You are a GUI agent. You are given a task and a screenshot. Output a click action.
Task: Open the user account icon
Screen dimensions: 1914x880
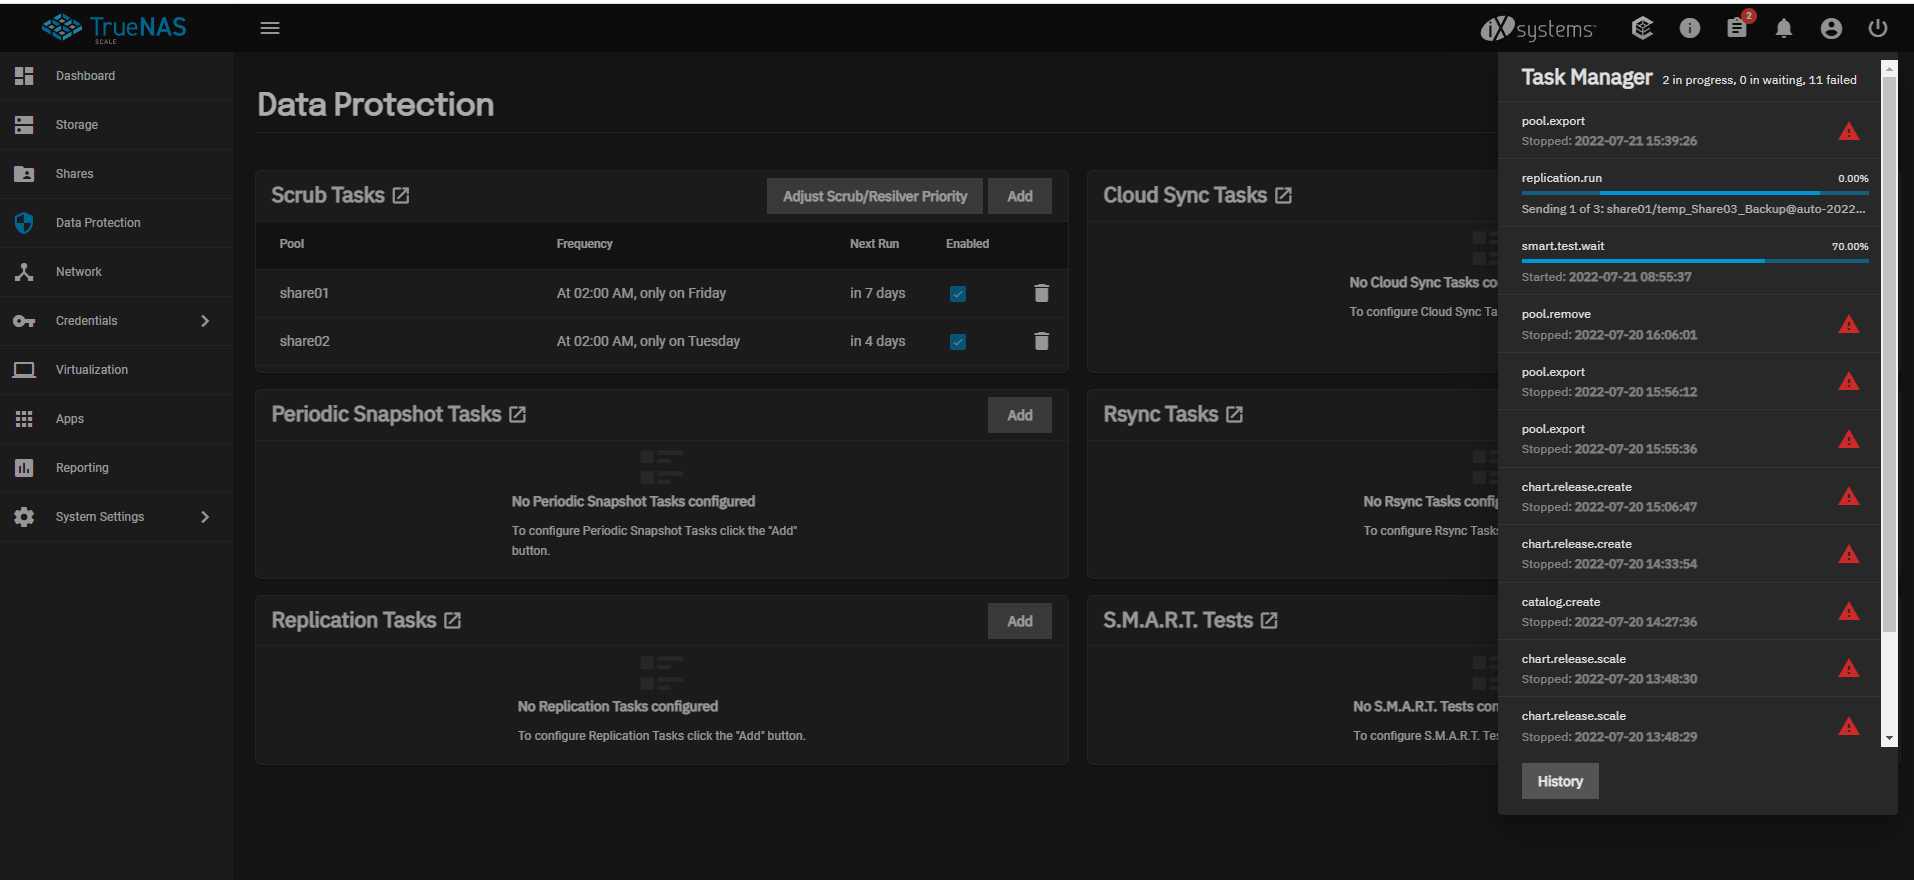pos(1831,28)
